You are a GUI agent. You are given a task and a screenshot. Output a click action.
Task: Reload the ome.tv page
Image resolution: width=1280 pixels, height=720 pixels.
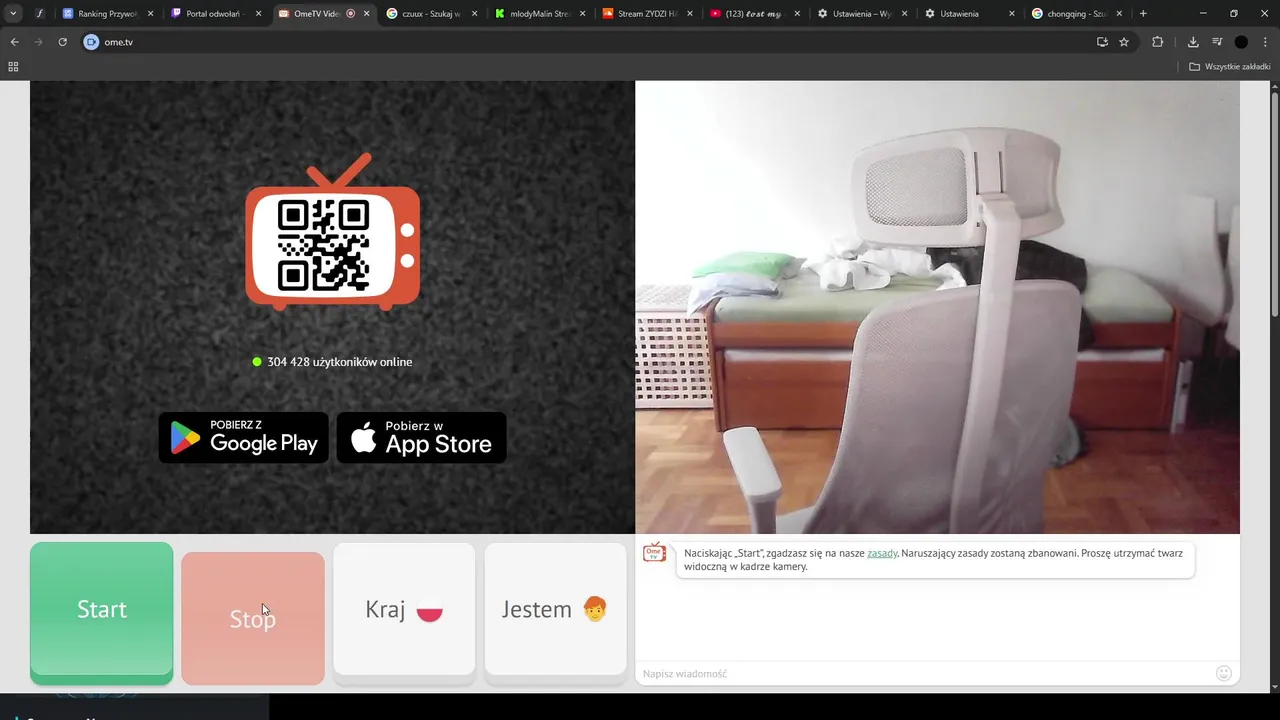pyautogui.click(x=62, y=42)
